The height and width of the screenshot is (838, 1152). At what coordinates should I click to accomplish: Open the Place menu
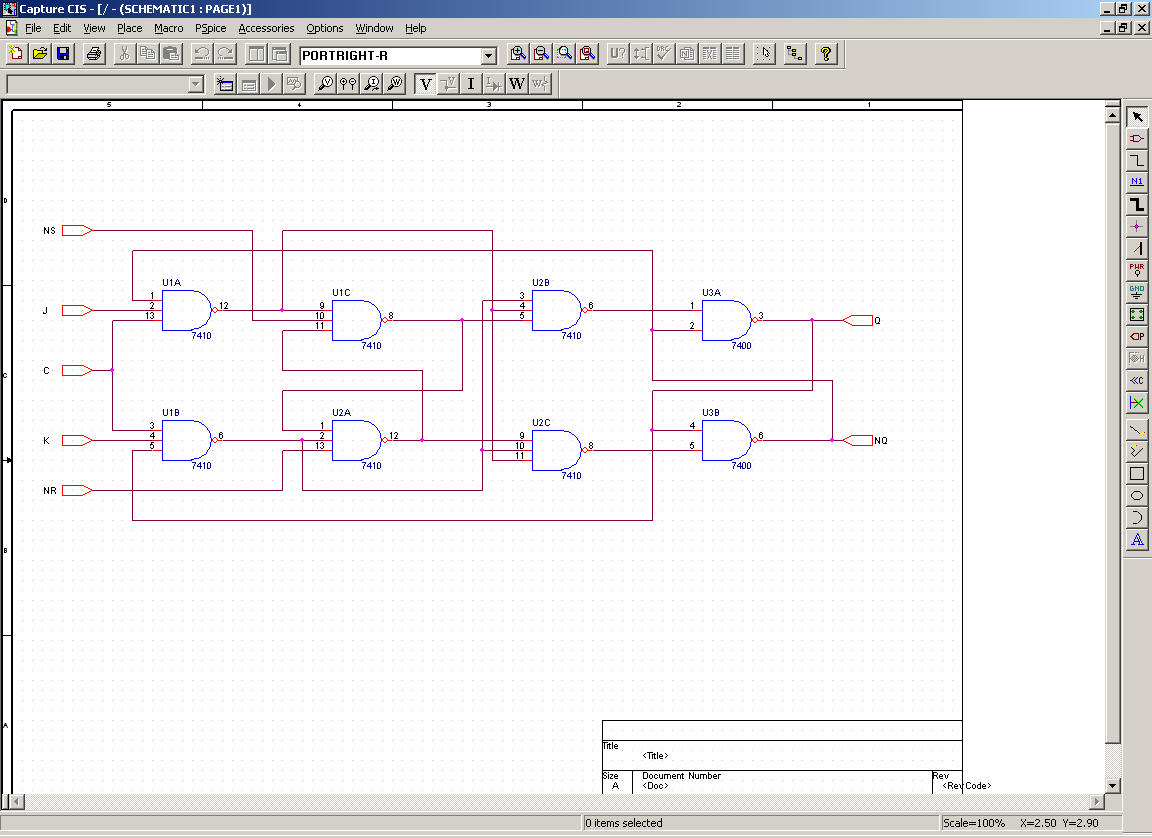tap(129, 28)
